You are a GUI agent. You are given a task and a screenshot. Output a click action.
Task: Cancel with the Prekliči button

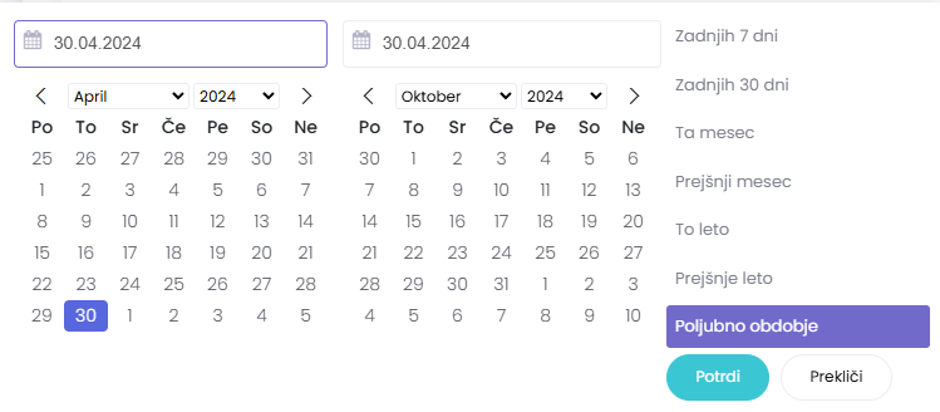[835, 377]
